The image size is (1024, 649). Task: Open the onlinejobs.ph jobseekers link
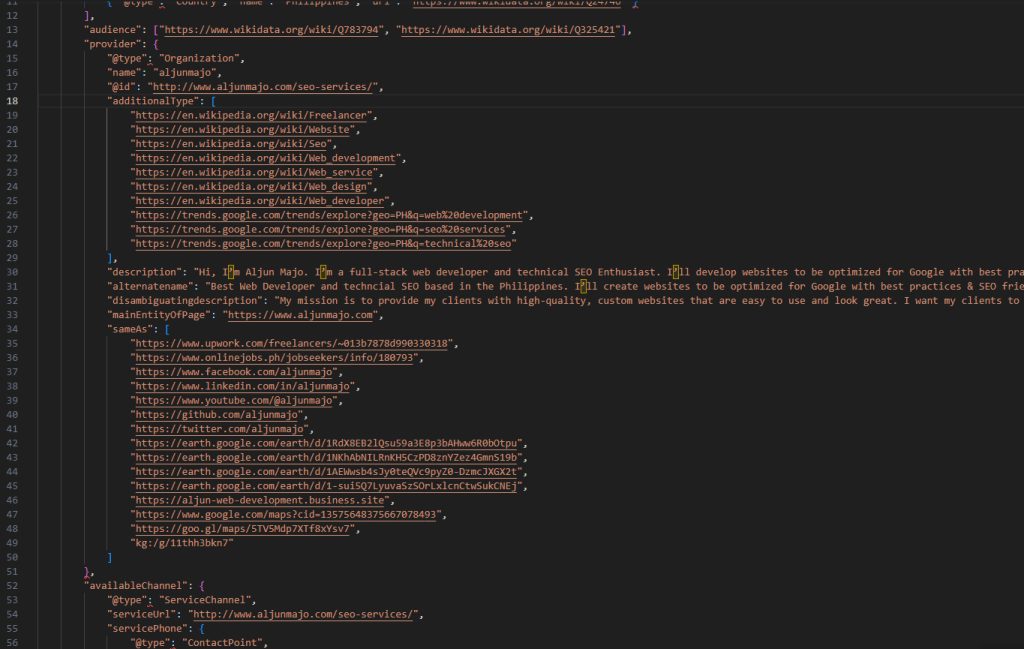tap(274, 358)
